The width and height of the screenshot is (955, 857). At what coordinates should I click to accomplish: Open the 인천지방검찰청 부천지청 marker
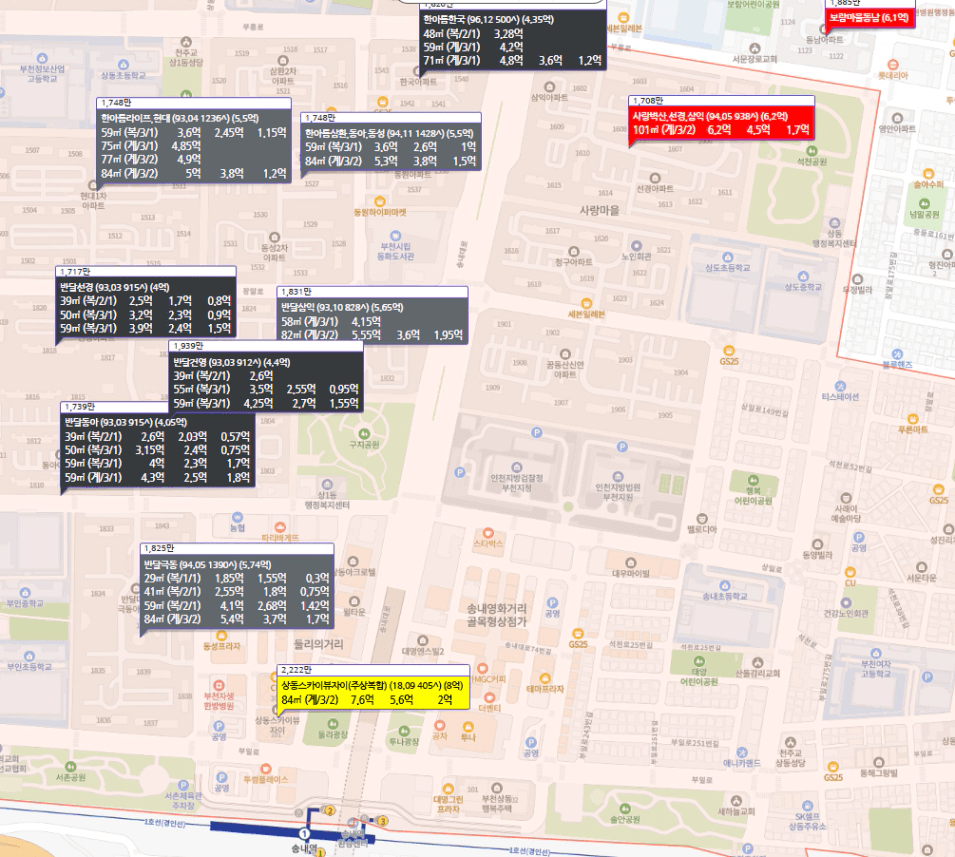(516, 468)
